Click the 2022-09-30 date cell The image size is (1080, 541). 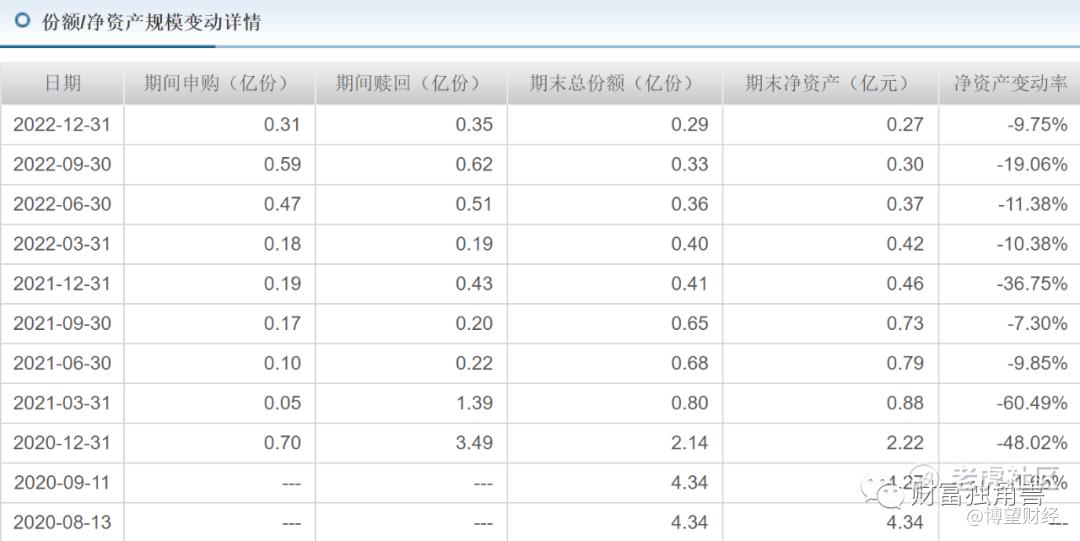coord(62,165)
